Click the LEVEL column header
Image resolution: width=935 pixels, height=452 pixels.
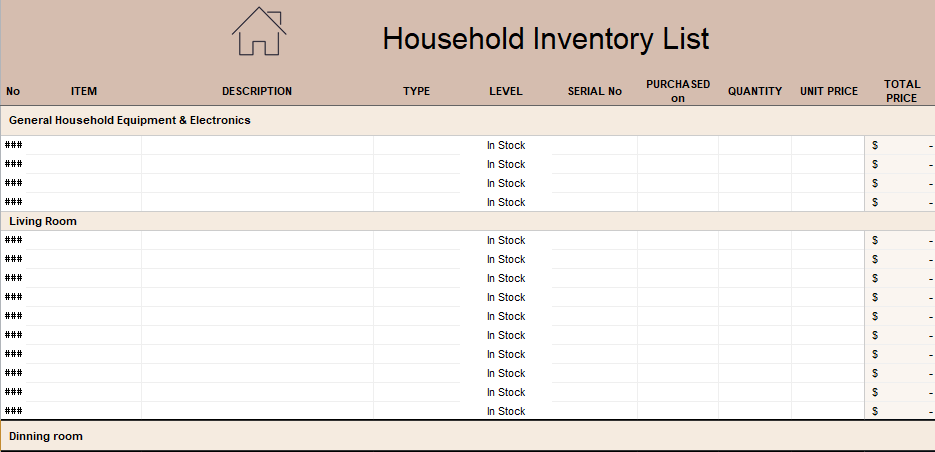(505, 91)
